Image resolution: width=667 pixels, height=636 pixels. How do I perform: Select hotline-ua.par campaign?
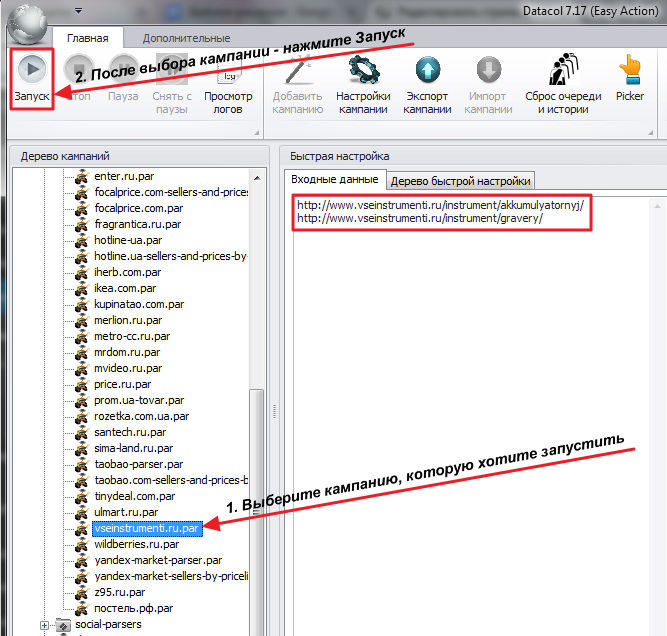coord(128,240)
